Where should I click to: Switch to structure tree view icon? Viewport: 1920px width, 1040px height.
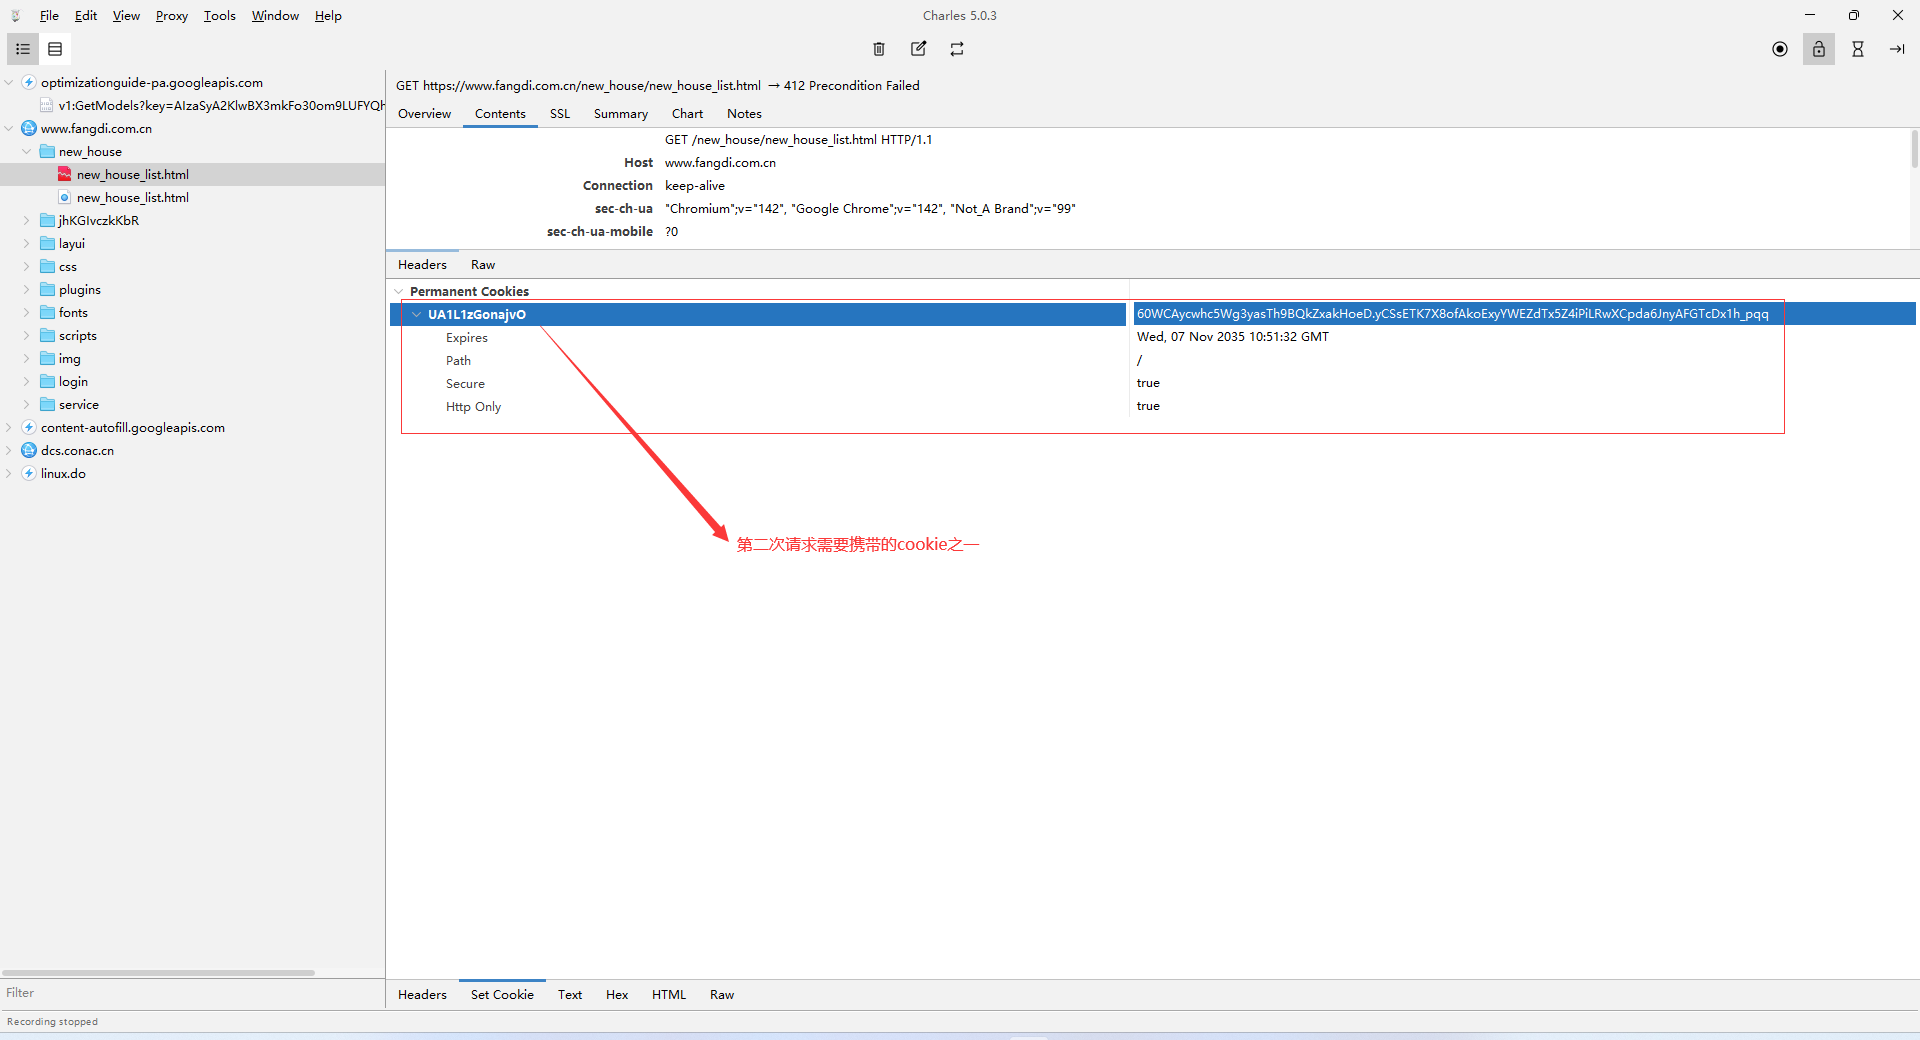pos(23,49)
